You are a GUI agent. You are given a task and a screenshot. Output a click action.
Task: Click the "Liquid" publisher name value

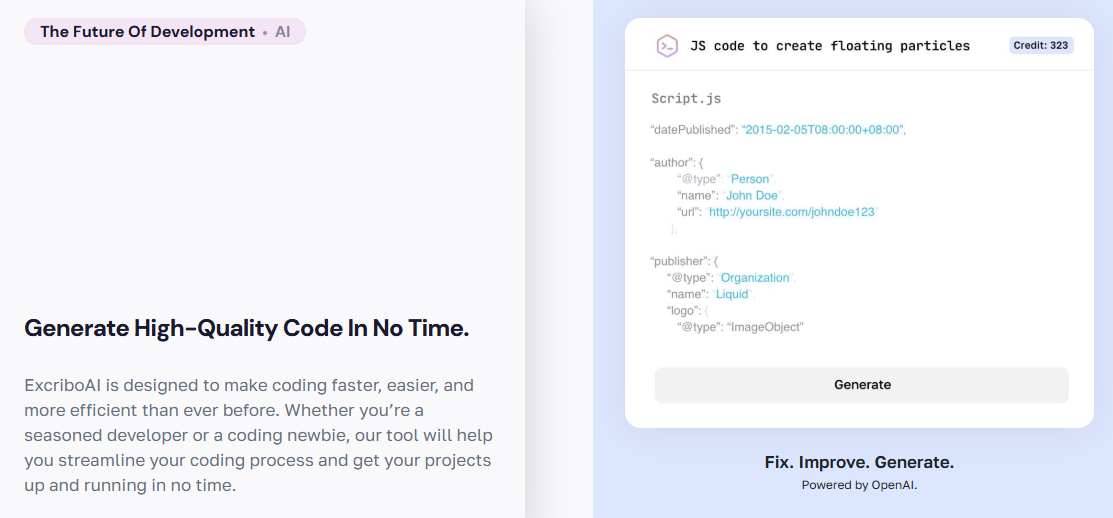(x=734, y=294)
